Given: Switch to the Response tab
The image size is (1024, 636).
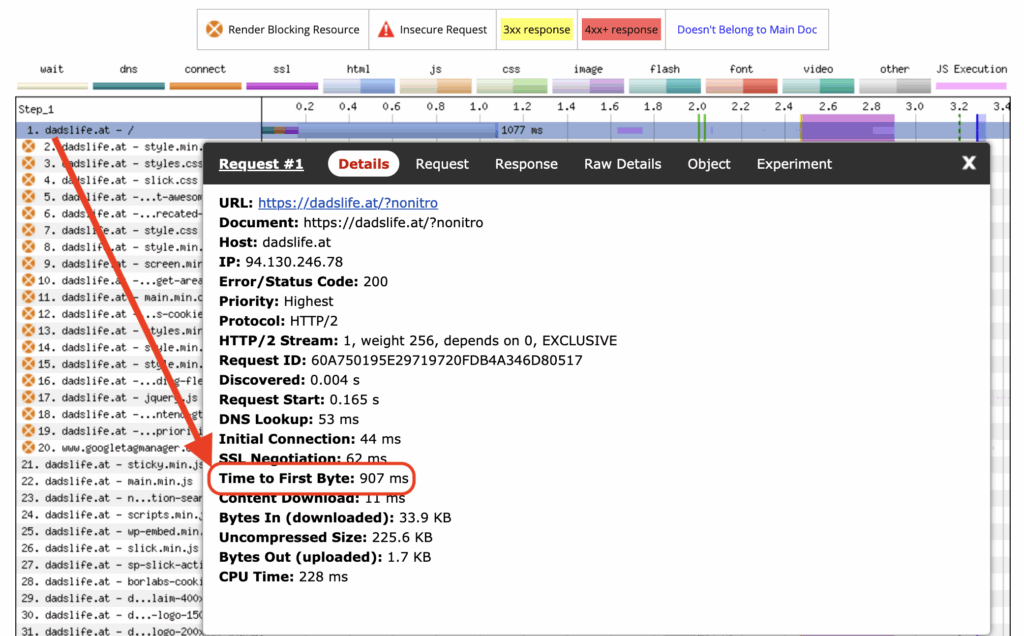Looking at the screenshot, I should 526,164.
